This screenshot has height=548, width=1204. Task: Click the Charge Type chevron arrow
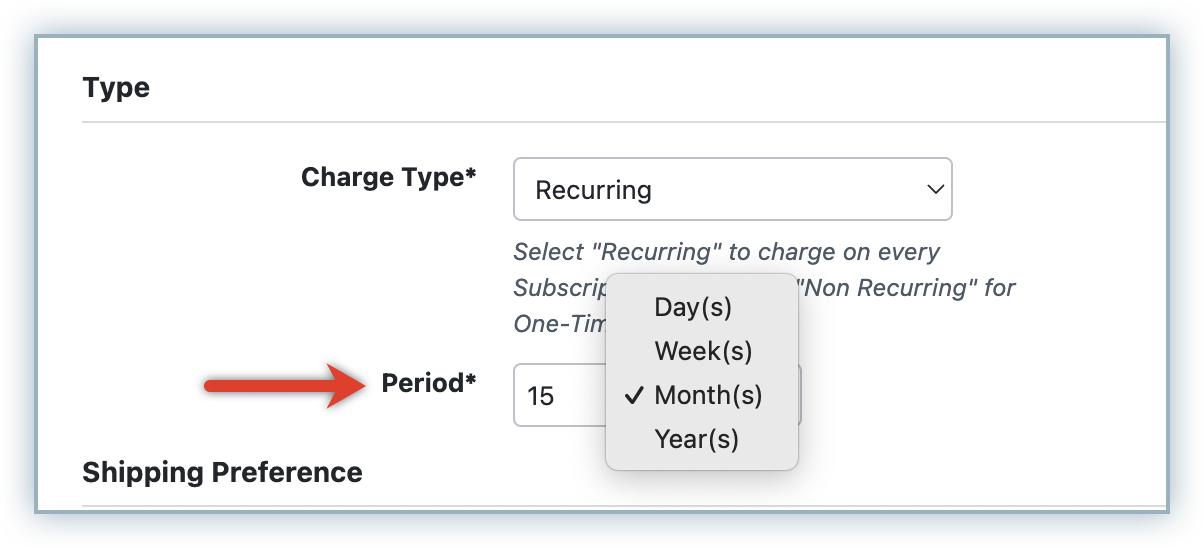[935, 189]
